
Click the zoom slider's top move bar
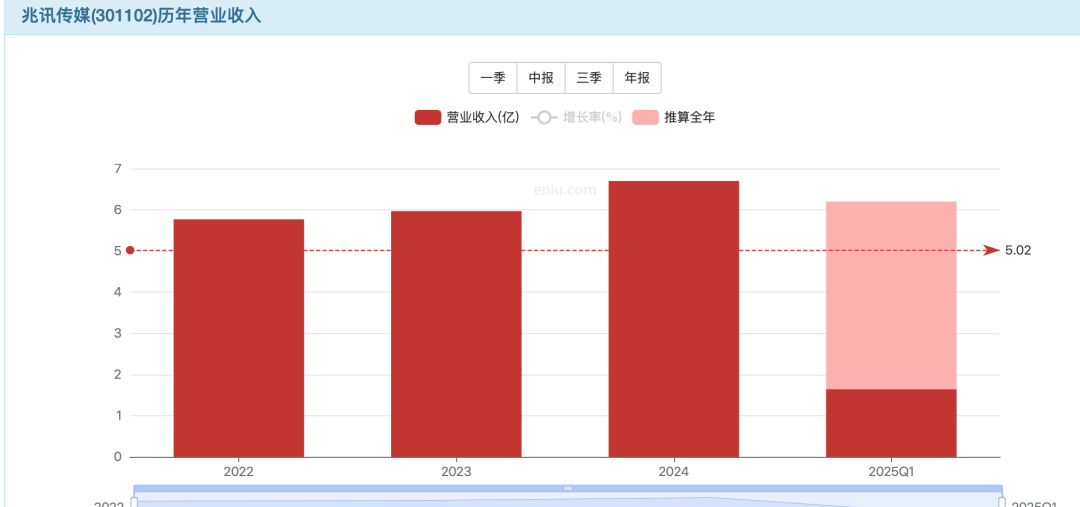tap(568, 488)
